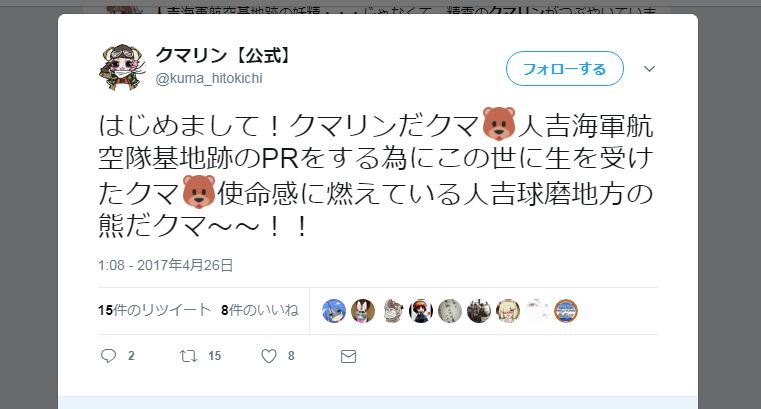Open the blonde character liker avatar
The image size is (761, 409).
[508, 311]
